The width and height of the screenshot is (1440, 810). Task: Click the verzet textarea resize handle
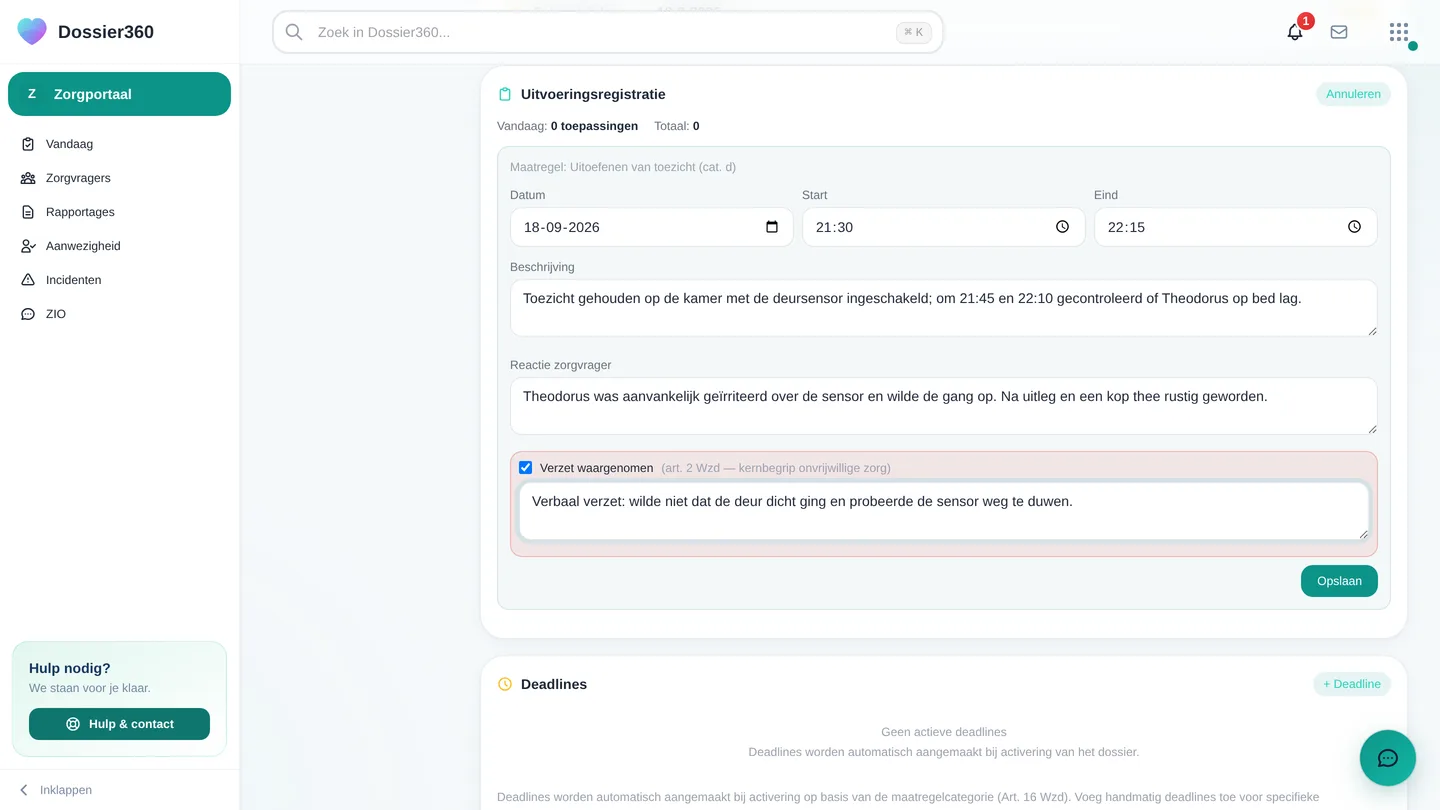point(1363,534)
